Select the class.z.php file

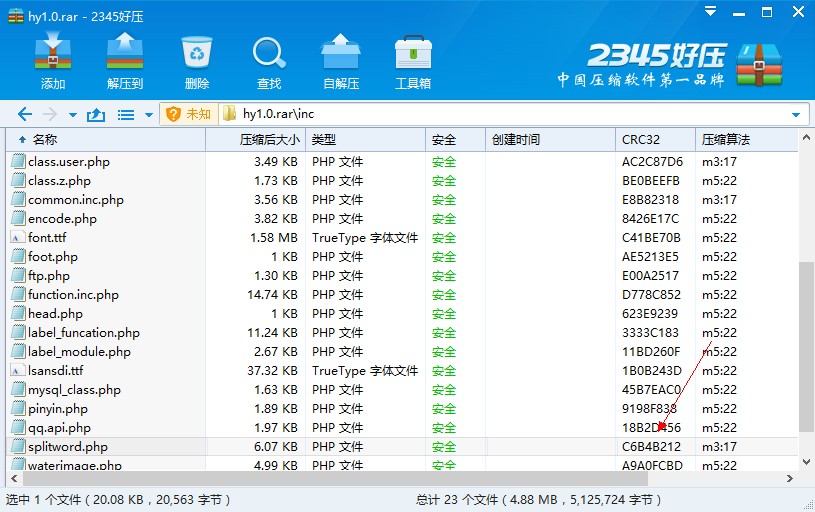click(59, 181)
